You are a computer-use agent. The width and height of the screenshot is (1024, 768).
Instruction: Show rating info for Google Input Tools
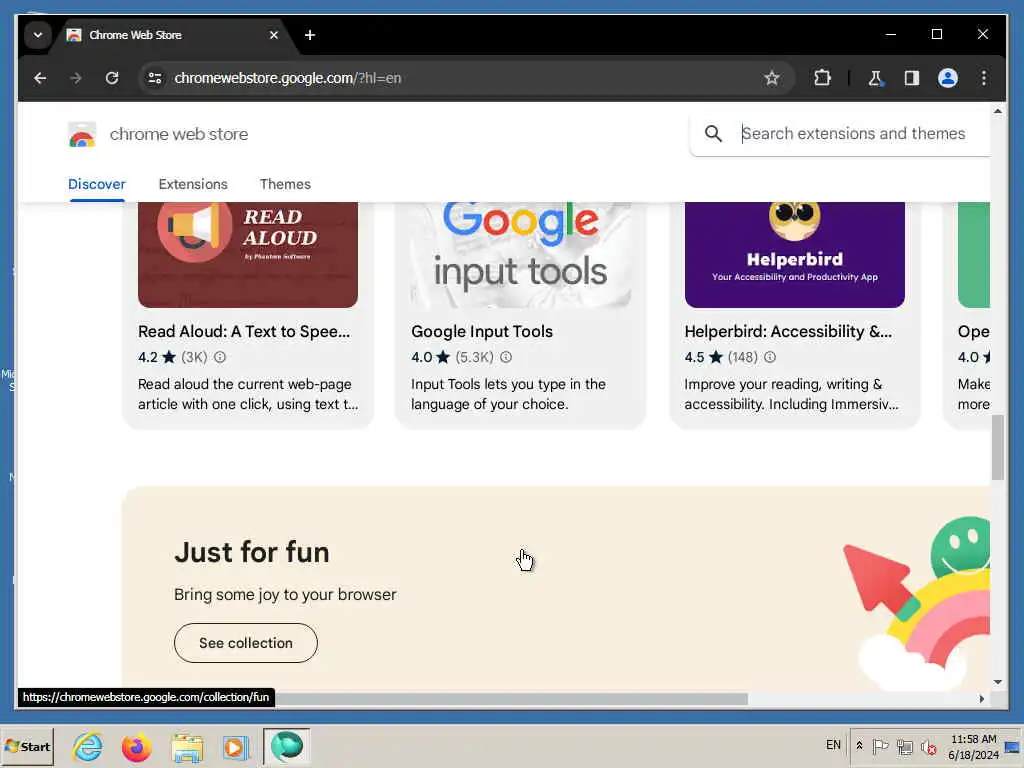[x=506, y=357]
